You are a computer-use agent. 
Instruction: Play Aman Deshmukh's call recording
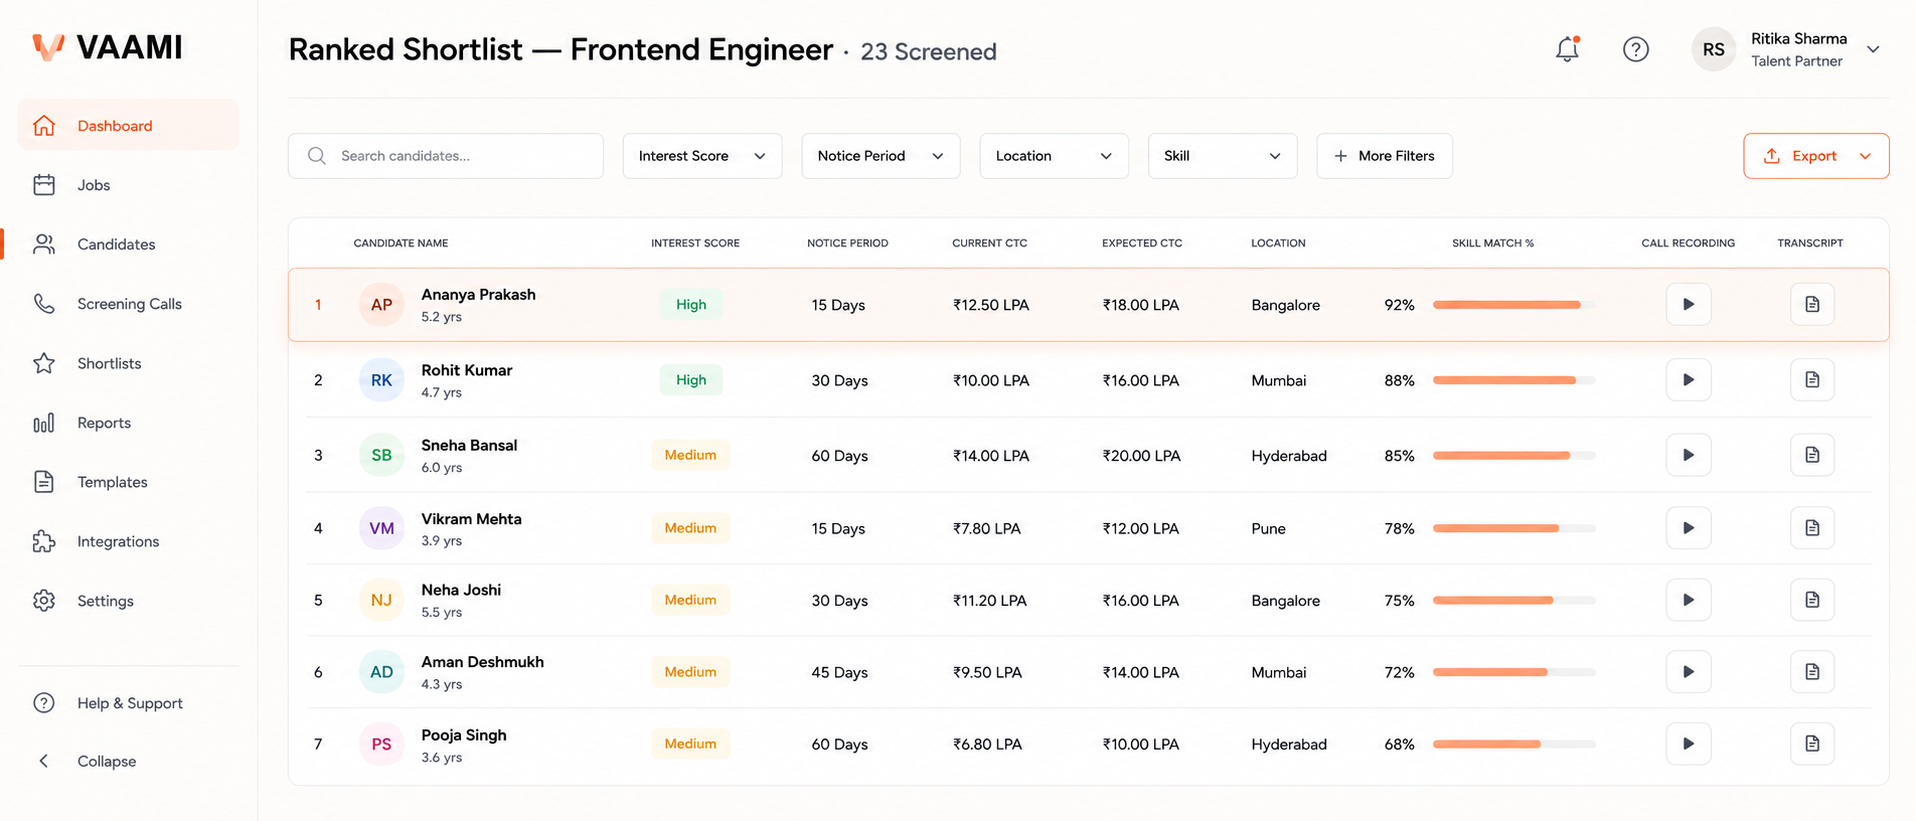coord(1688,672)
